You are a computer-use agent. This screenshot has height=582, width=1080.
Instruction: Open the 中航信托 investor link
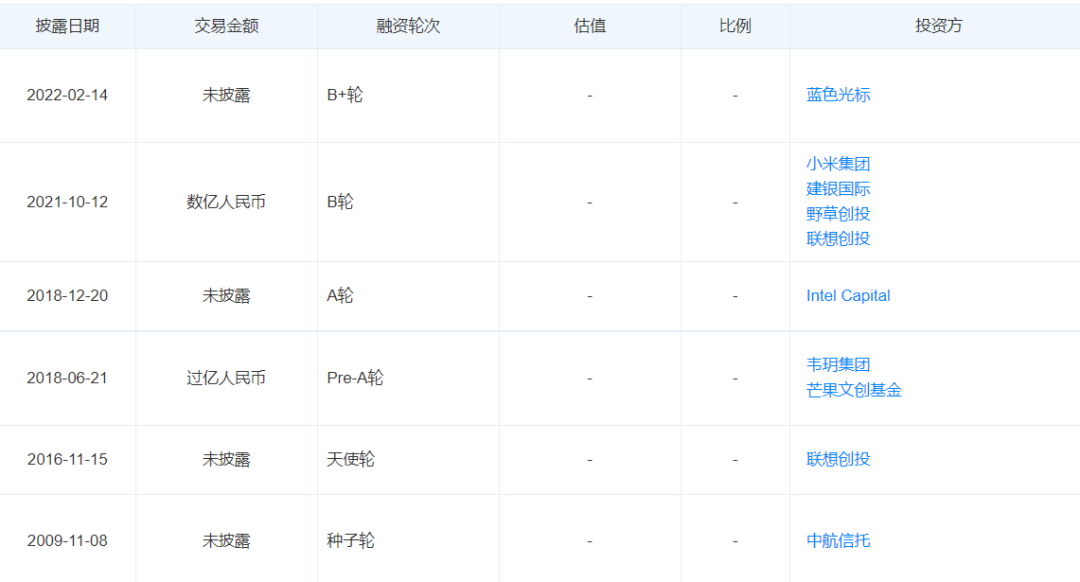(838, 541)
